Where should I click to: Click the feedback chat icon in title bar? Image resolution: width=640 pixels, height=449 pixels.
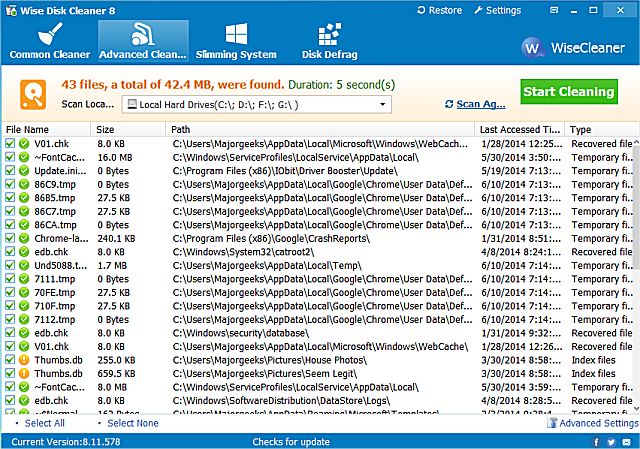[554, 10]
